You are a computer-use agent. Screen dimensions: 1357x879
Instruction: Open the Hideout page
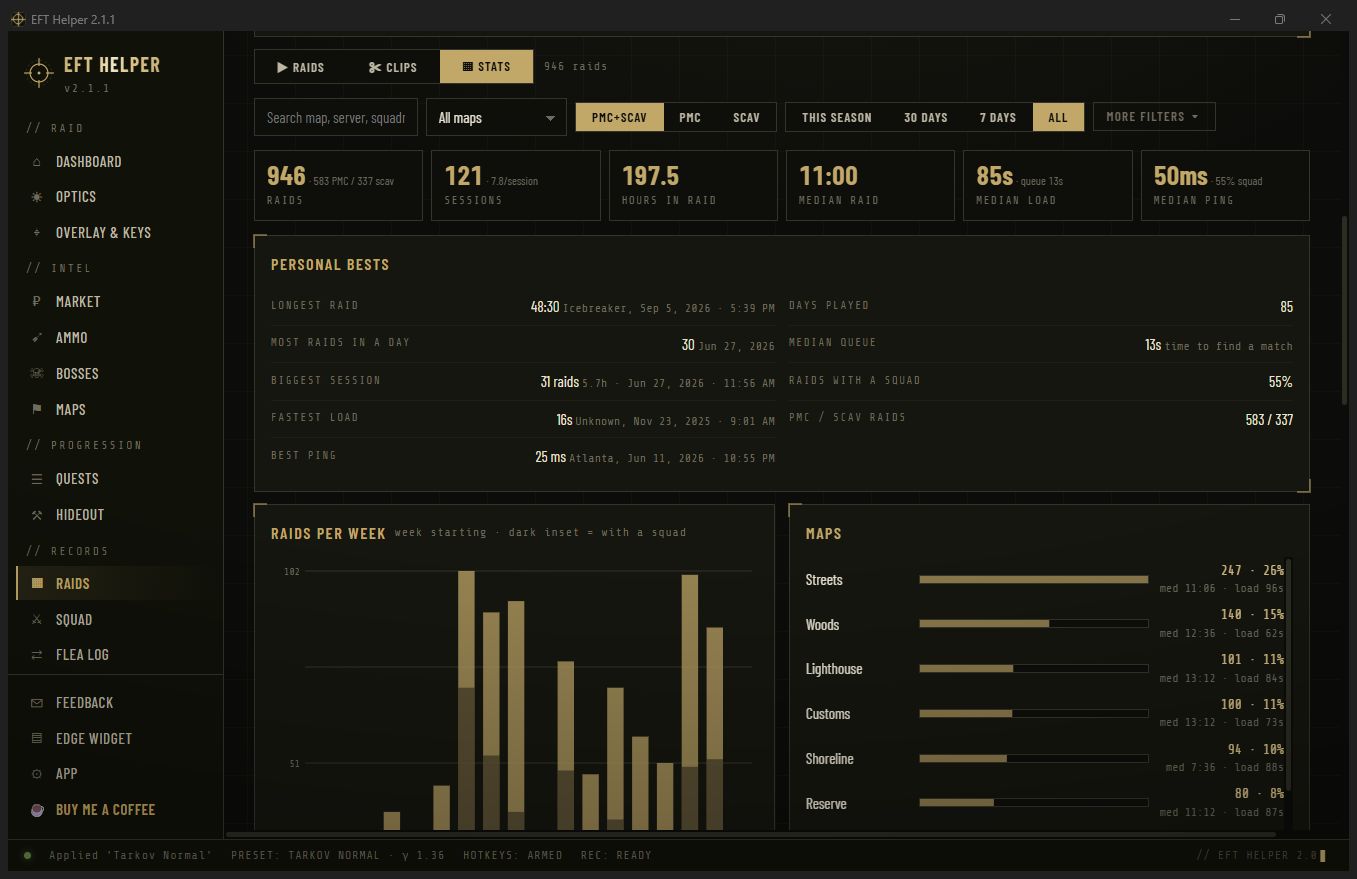point(115,515)
